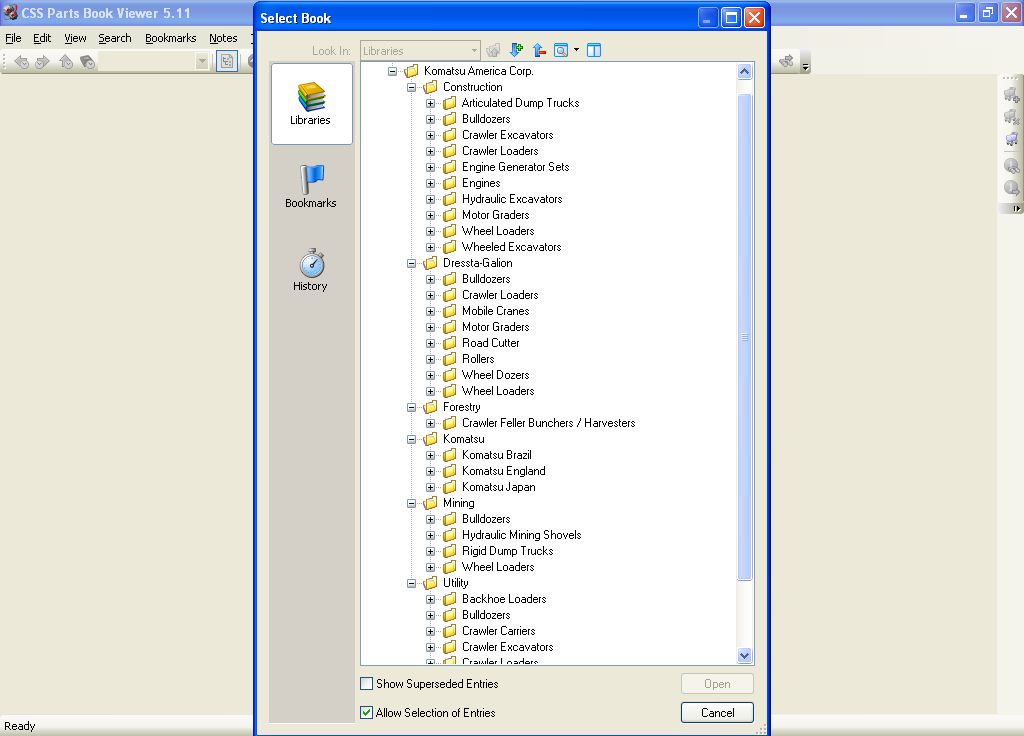Click the expand-all blue down arrow icon

click(x=517, y=50)
